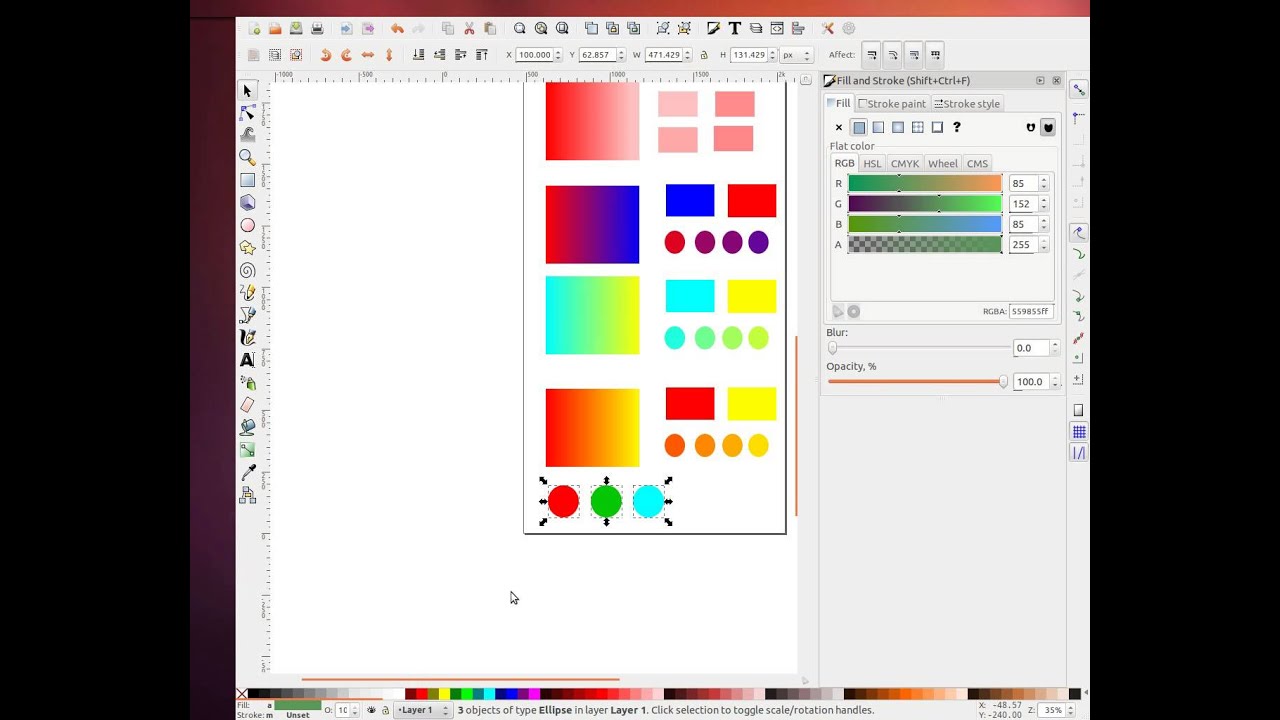Open the Layer 1 dropdown
The width and height of the screenshot is (1280, 720).
coord(423,710)
